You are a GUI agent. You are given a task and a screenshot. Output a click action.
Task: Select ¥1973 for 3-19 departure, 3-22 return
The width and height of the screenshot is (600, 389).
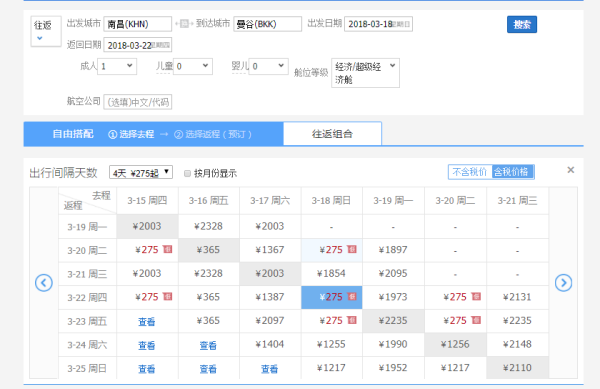393,297
